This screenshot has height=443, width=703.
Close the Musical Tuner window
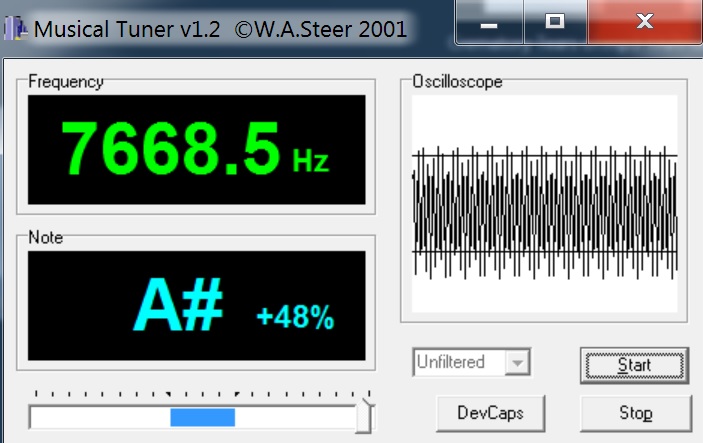tap(645, 22)
